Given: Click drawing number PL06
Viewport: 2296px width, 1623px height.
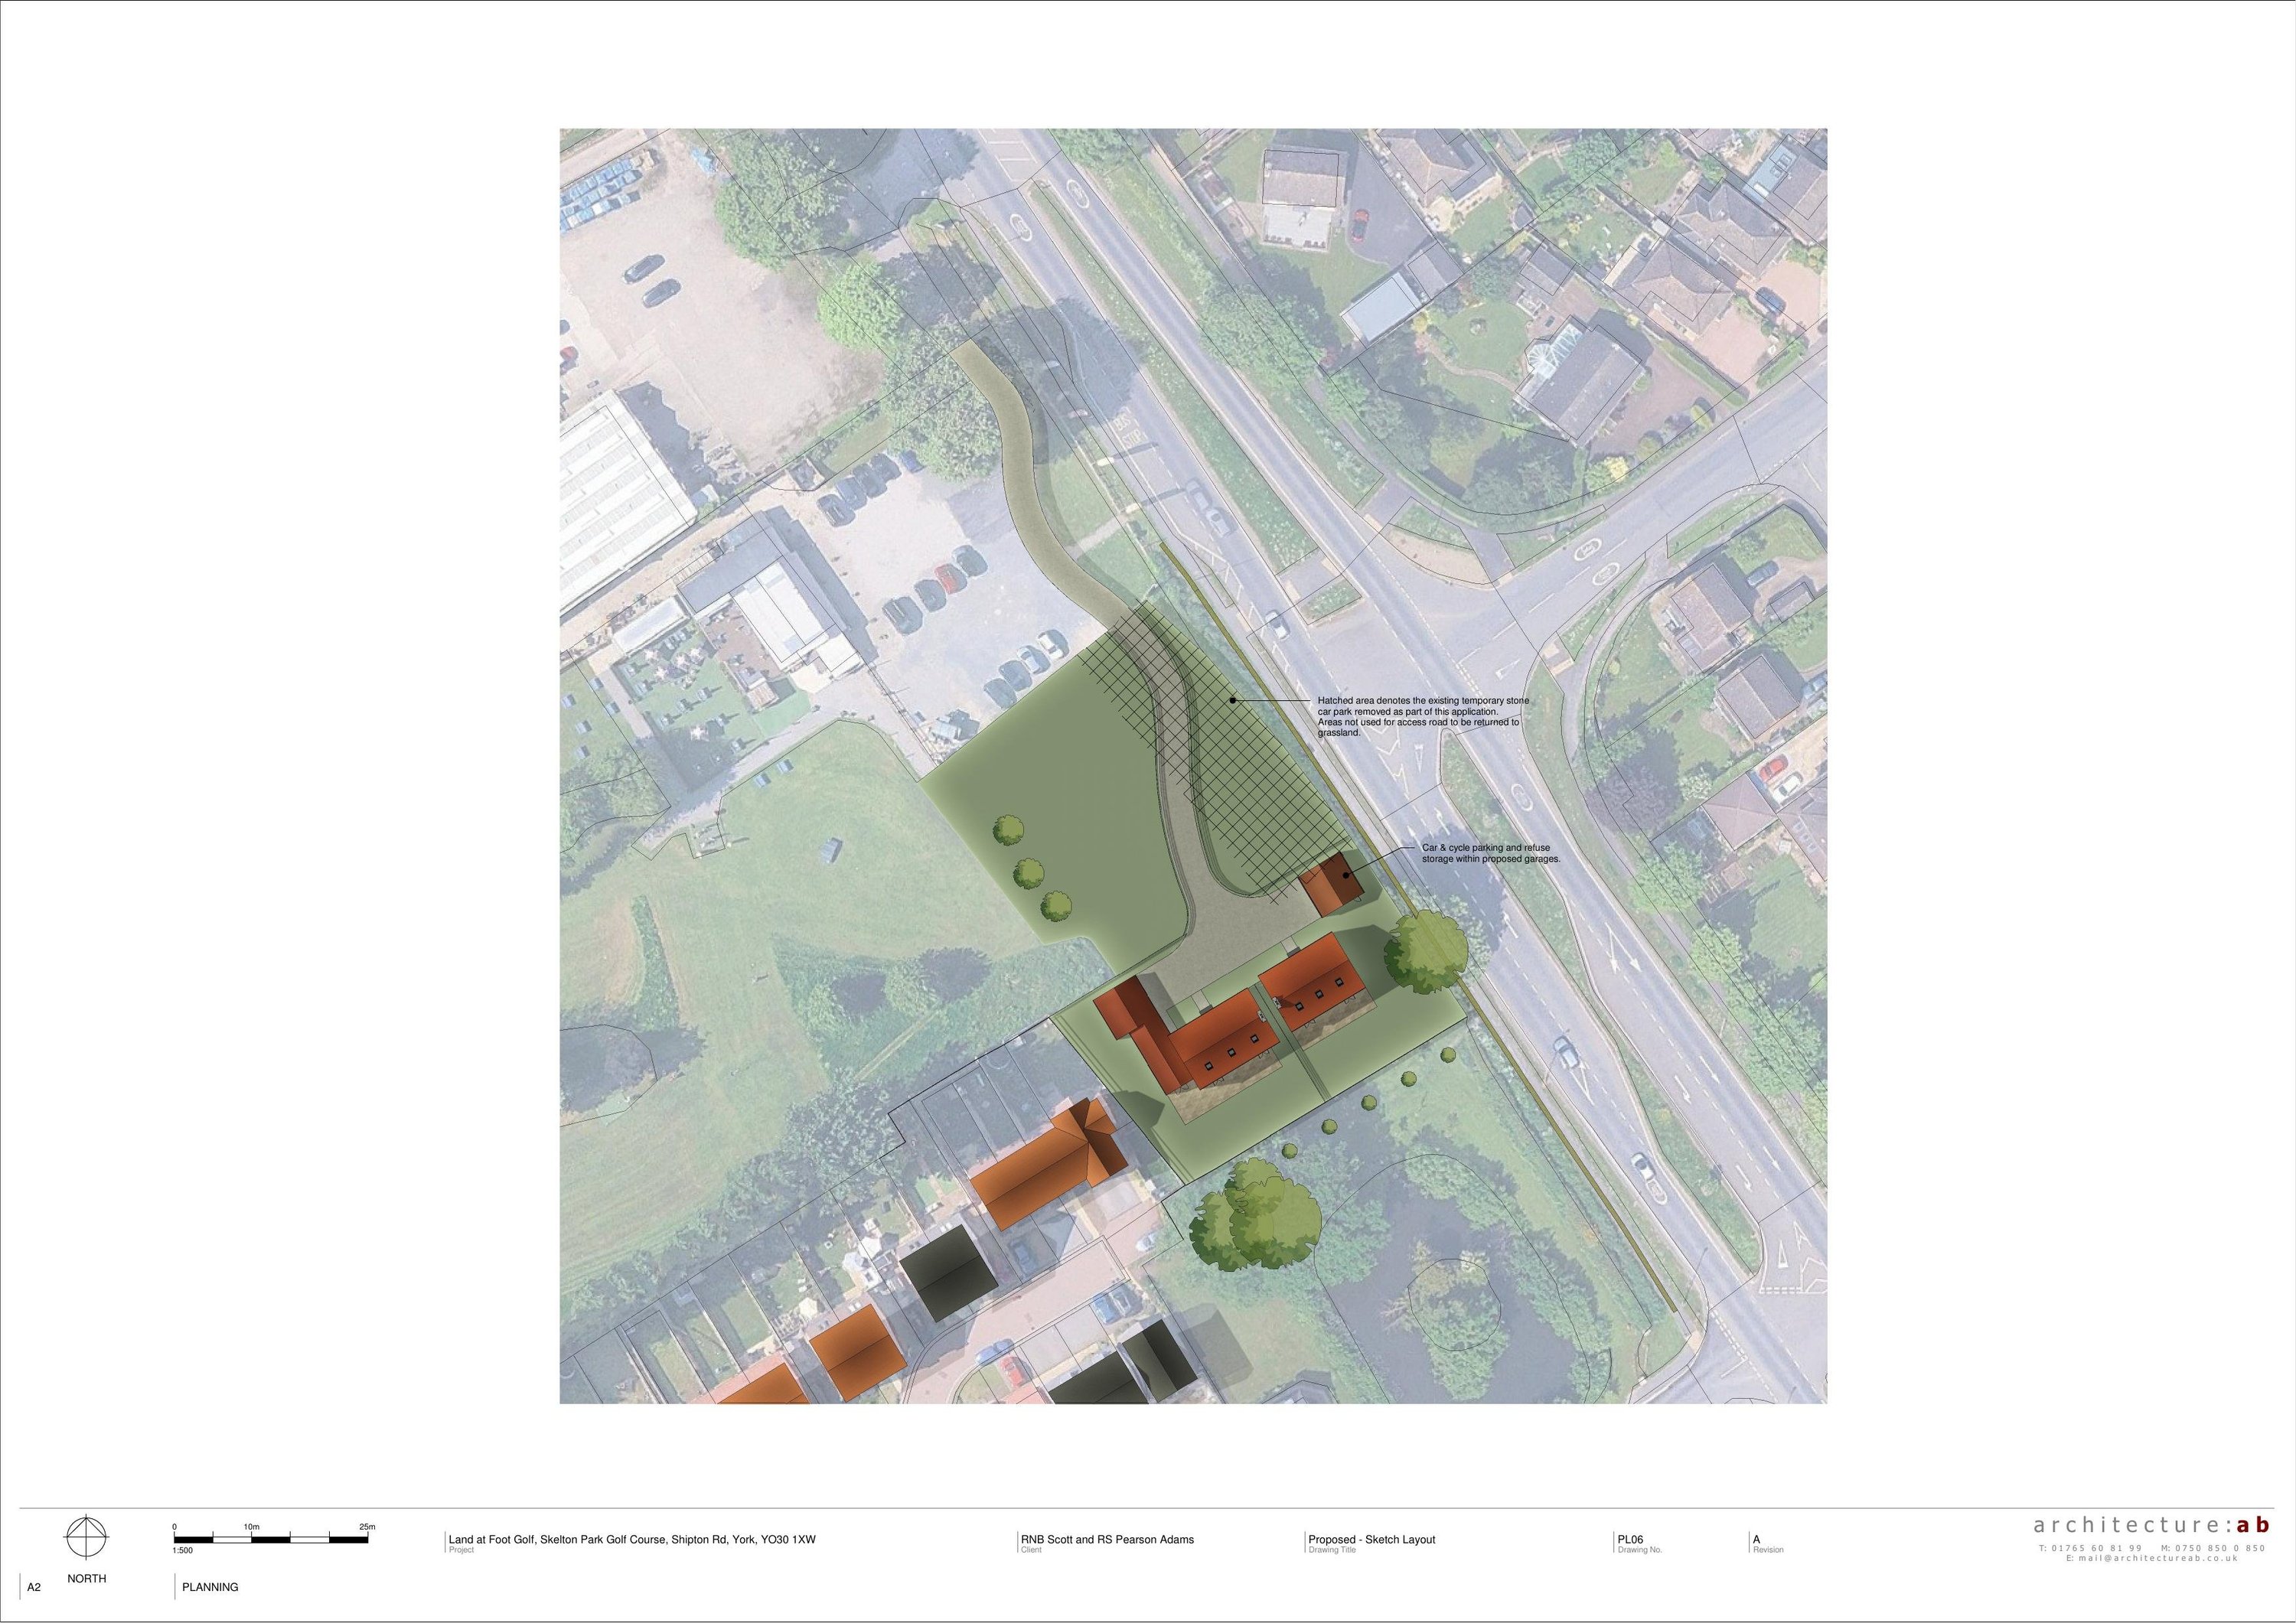Looking at the screenshot, I should 1630,1540.
